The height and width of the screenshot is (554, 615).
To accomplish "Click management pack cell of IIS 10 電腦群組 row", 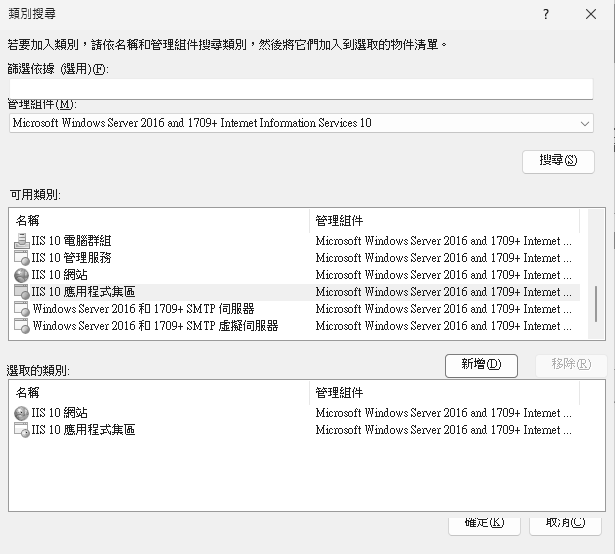I will coord(443,241).
